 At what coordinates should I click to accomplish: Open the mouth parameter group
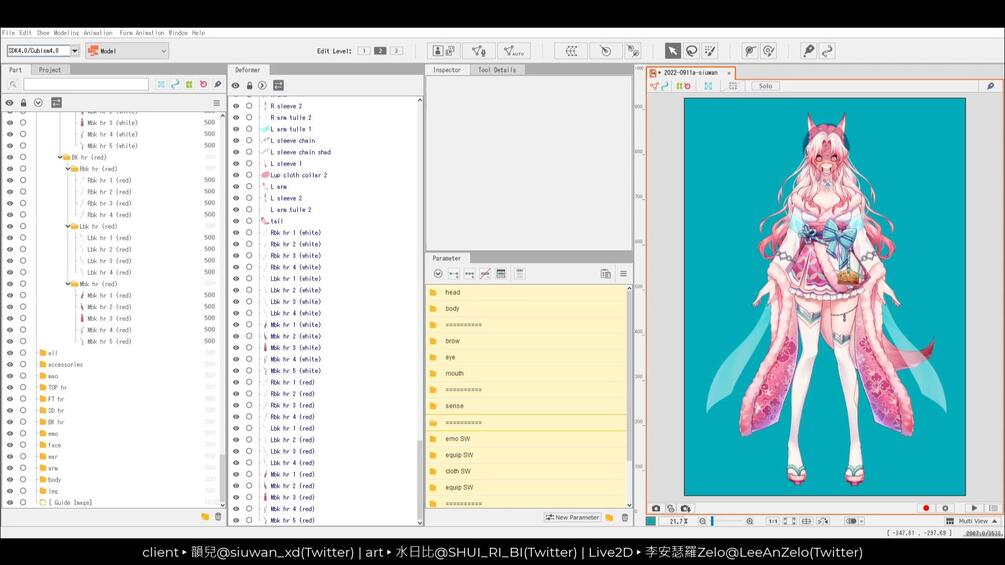pyautogui.click(x=526, y=373)
